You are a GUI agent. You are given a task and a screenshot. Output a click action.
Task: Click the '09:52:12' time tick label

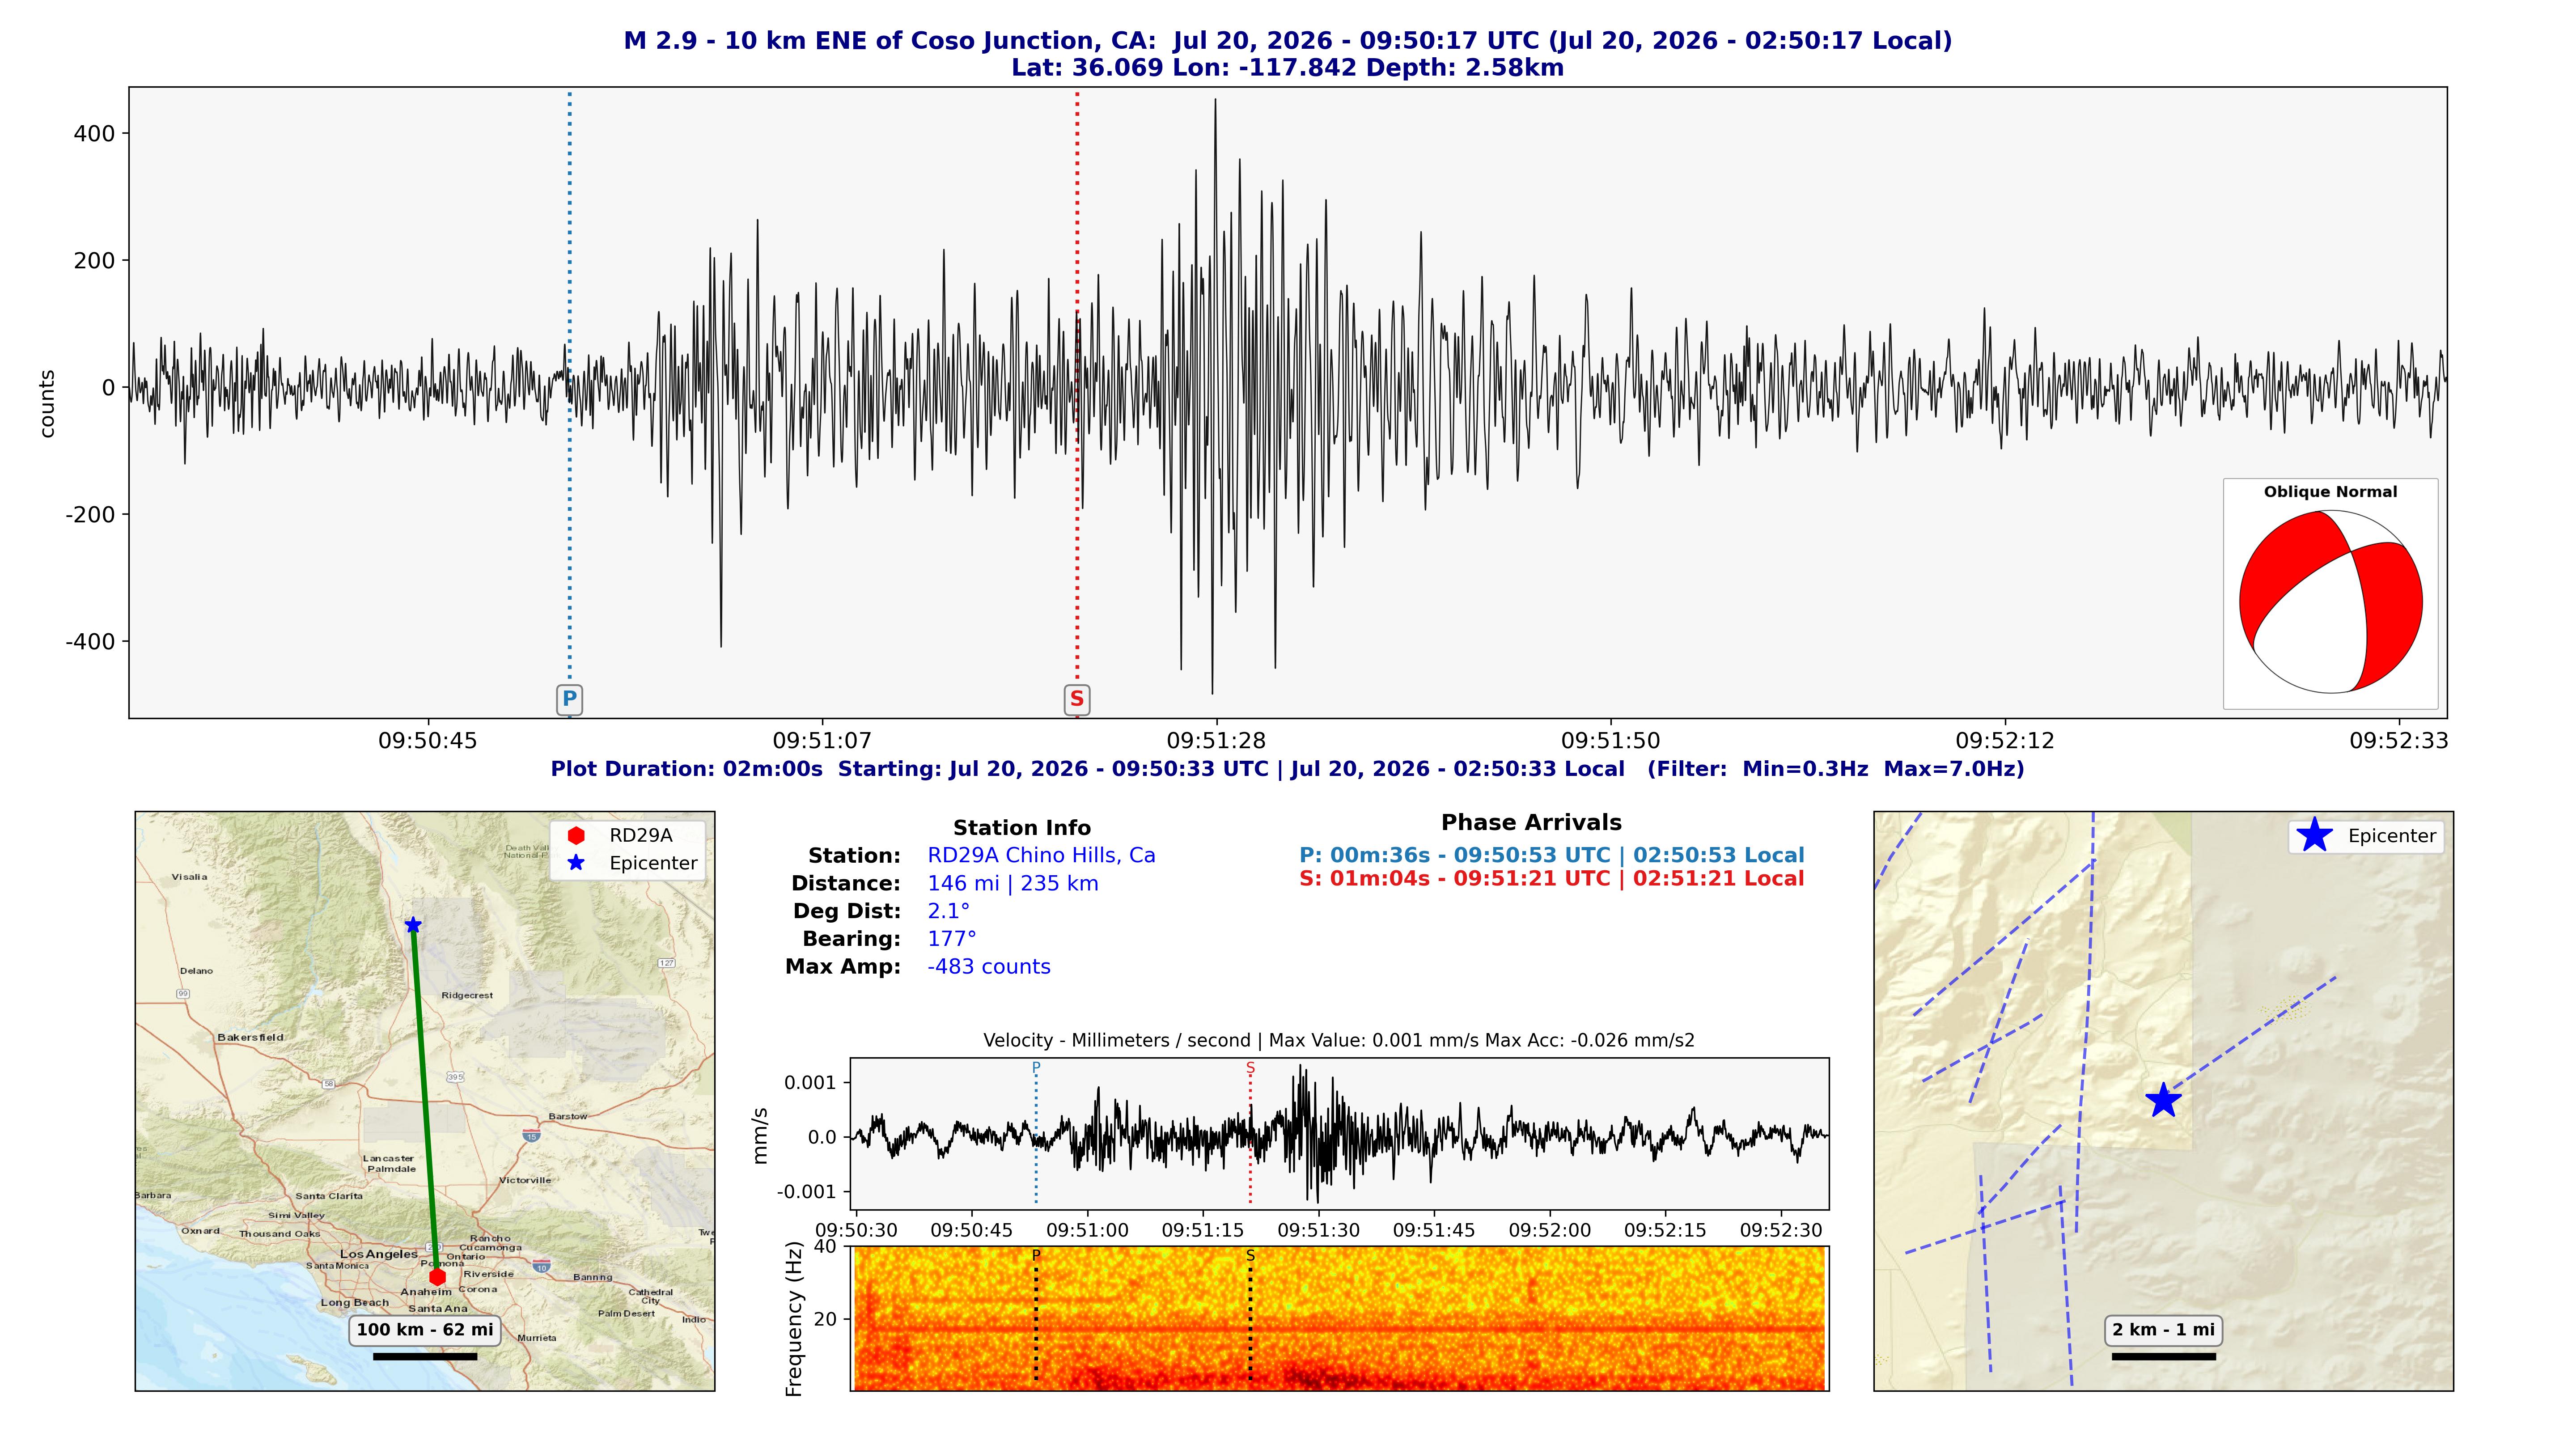click(x=2005, y=741)
